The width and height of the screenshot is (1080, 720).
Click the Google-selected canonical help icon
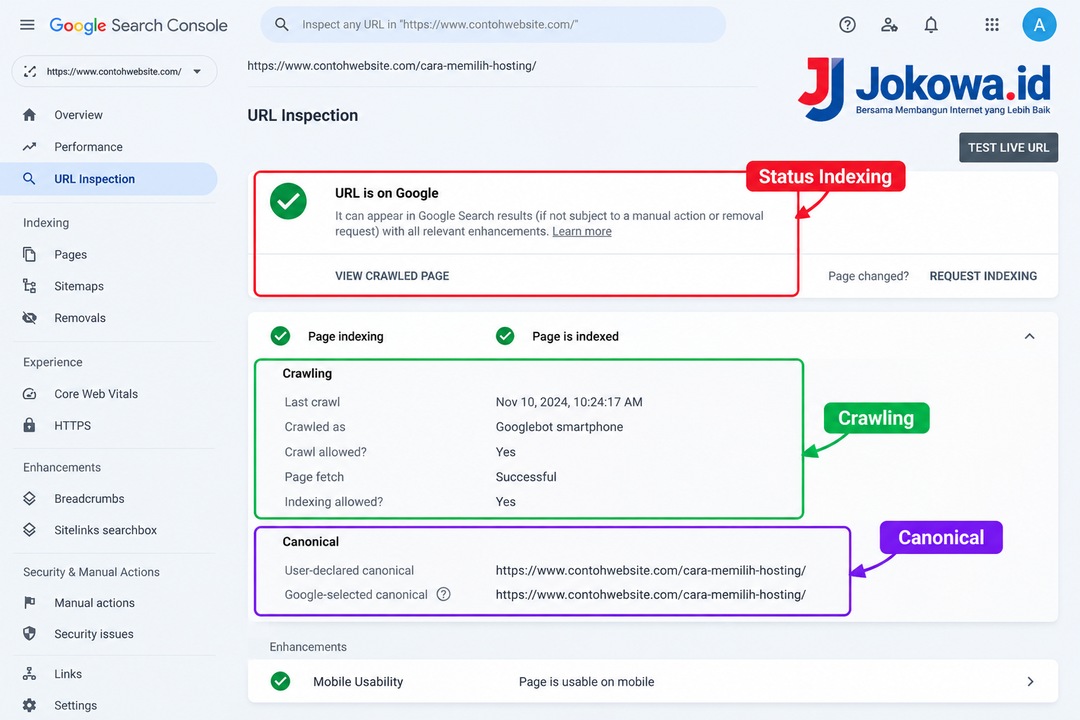click(444, 594)
